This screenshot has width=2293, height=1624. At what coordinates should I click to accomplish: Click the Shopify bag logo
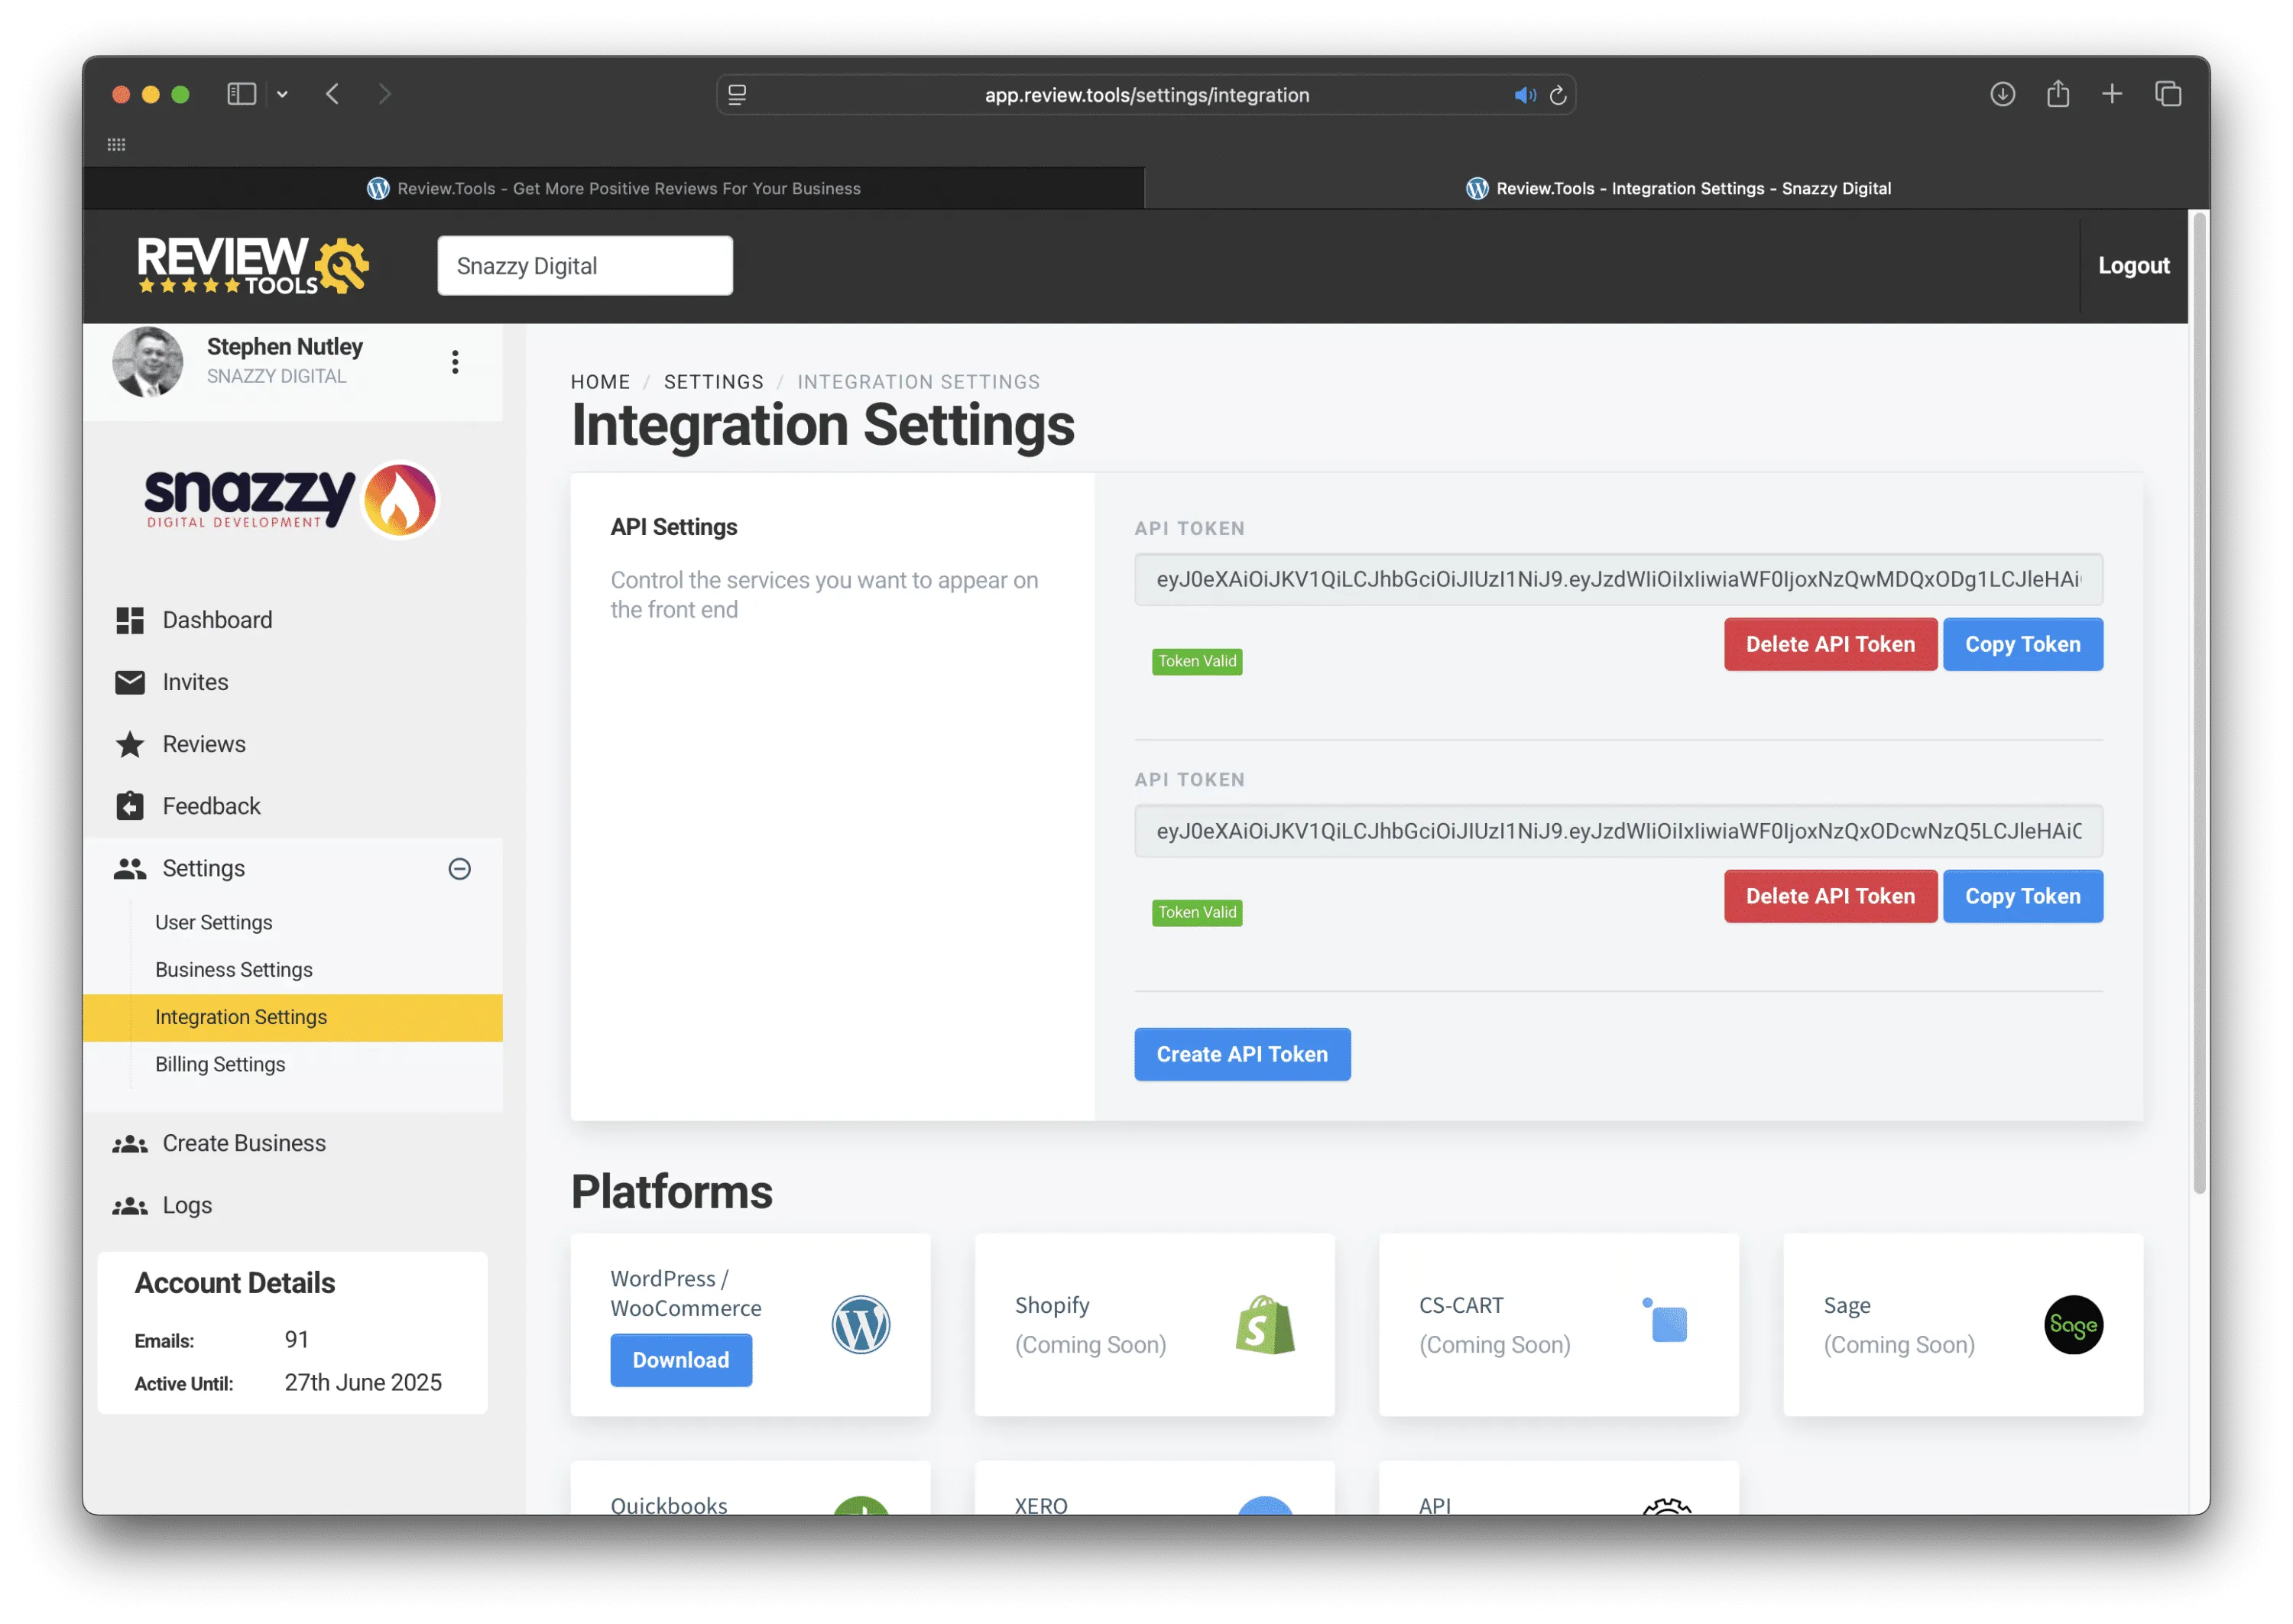coord(1265,1325)
